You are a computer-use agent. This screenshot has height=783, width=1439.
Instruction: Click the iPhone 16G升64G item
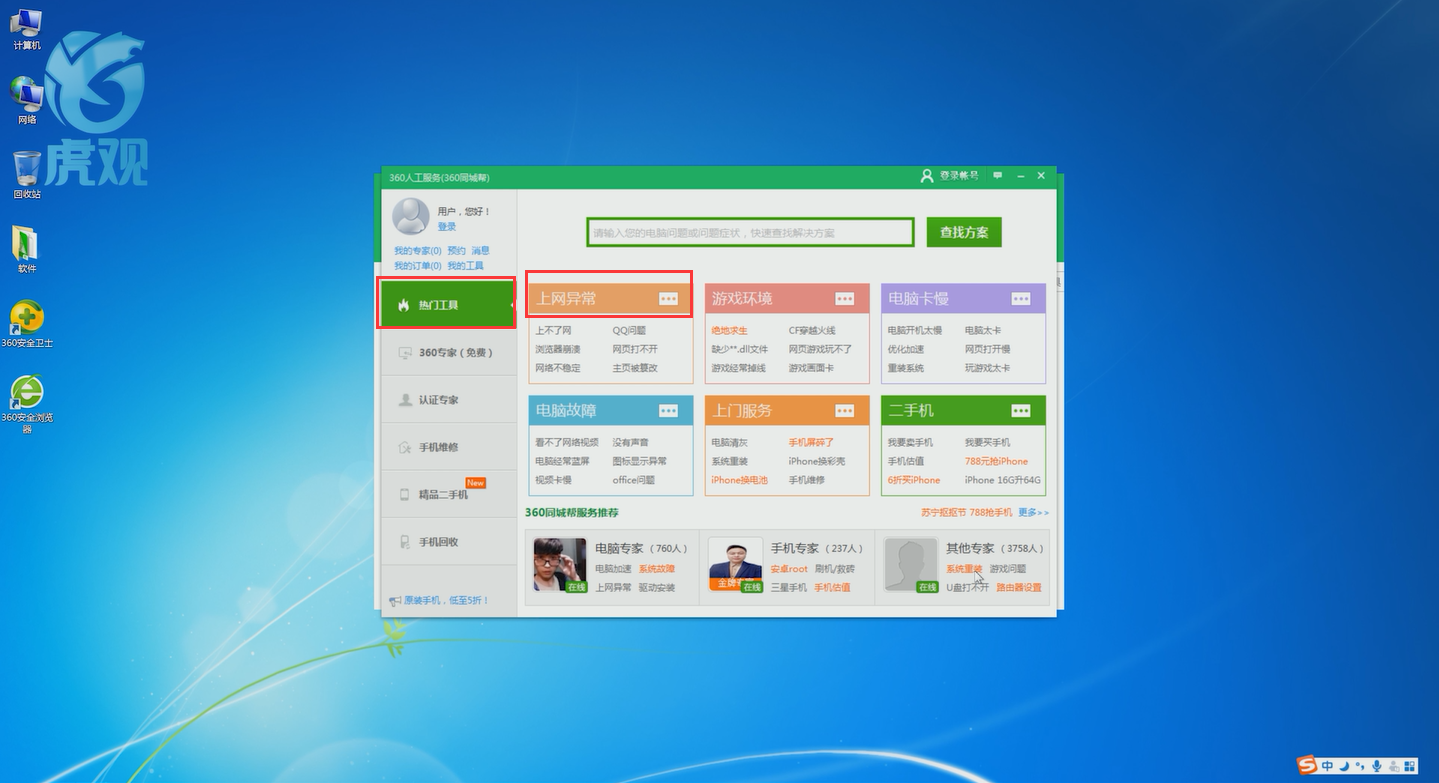point(1003,480)
